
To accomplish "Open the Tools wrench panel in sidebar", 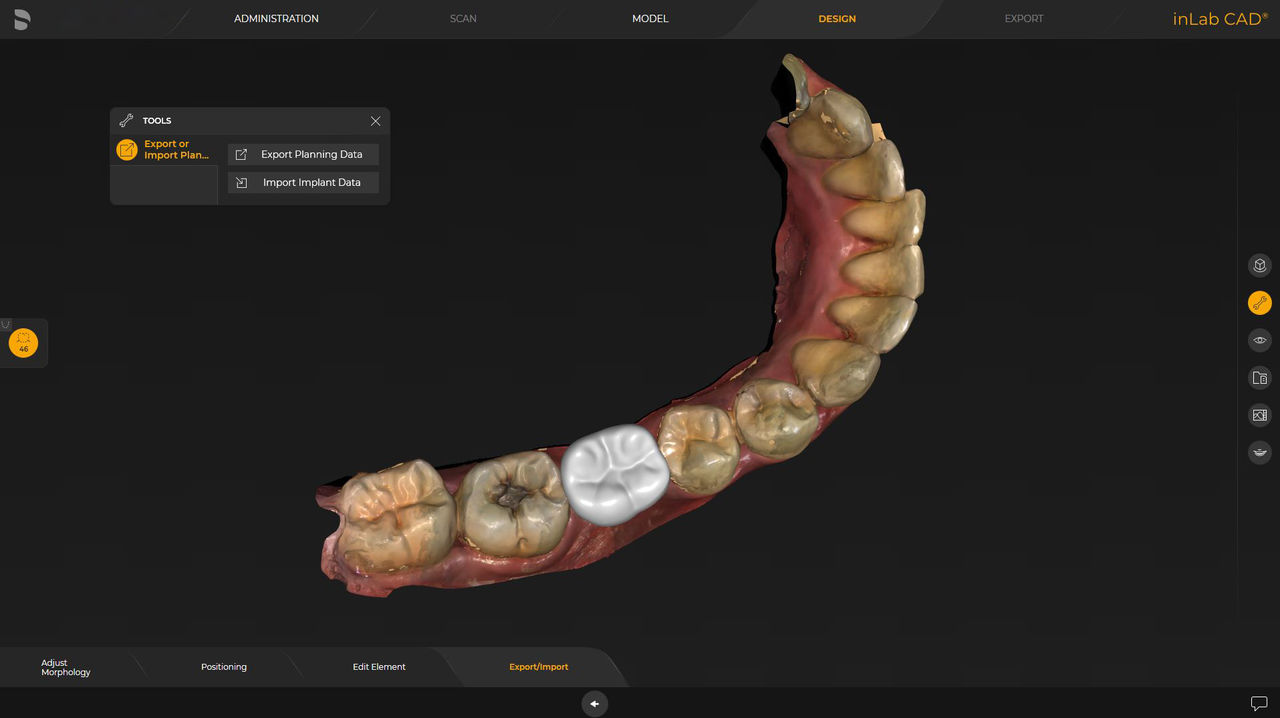I will coord(1259,302).
